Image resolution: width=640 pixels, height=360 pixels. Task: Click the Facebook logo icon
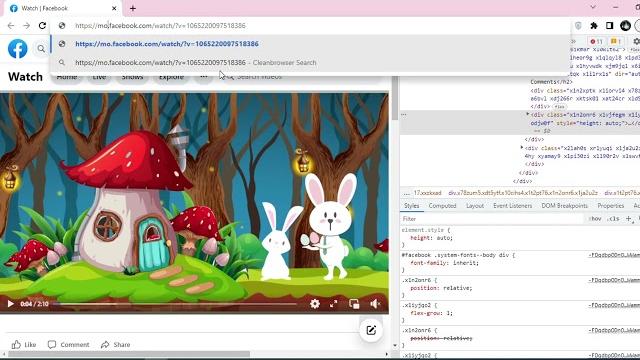point(18,49)
